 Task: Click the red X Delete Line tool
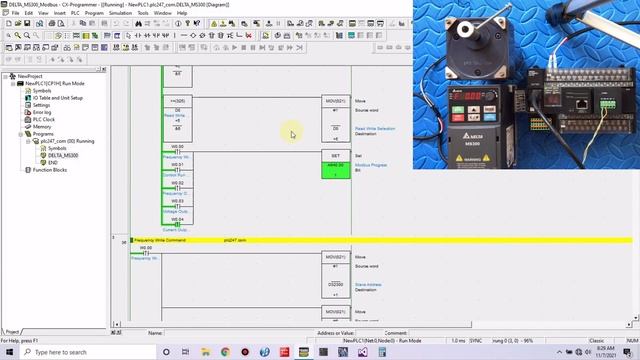[249, 36]
